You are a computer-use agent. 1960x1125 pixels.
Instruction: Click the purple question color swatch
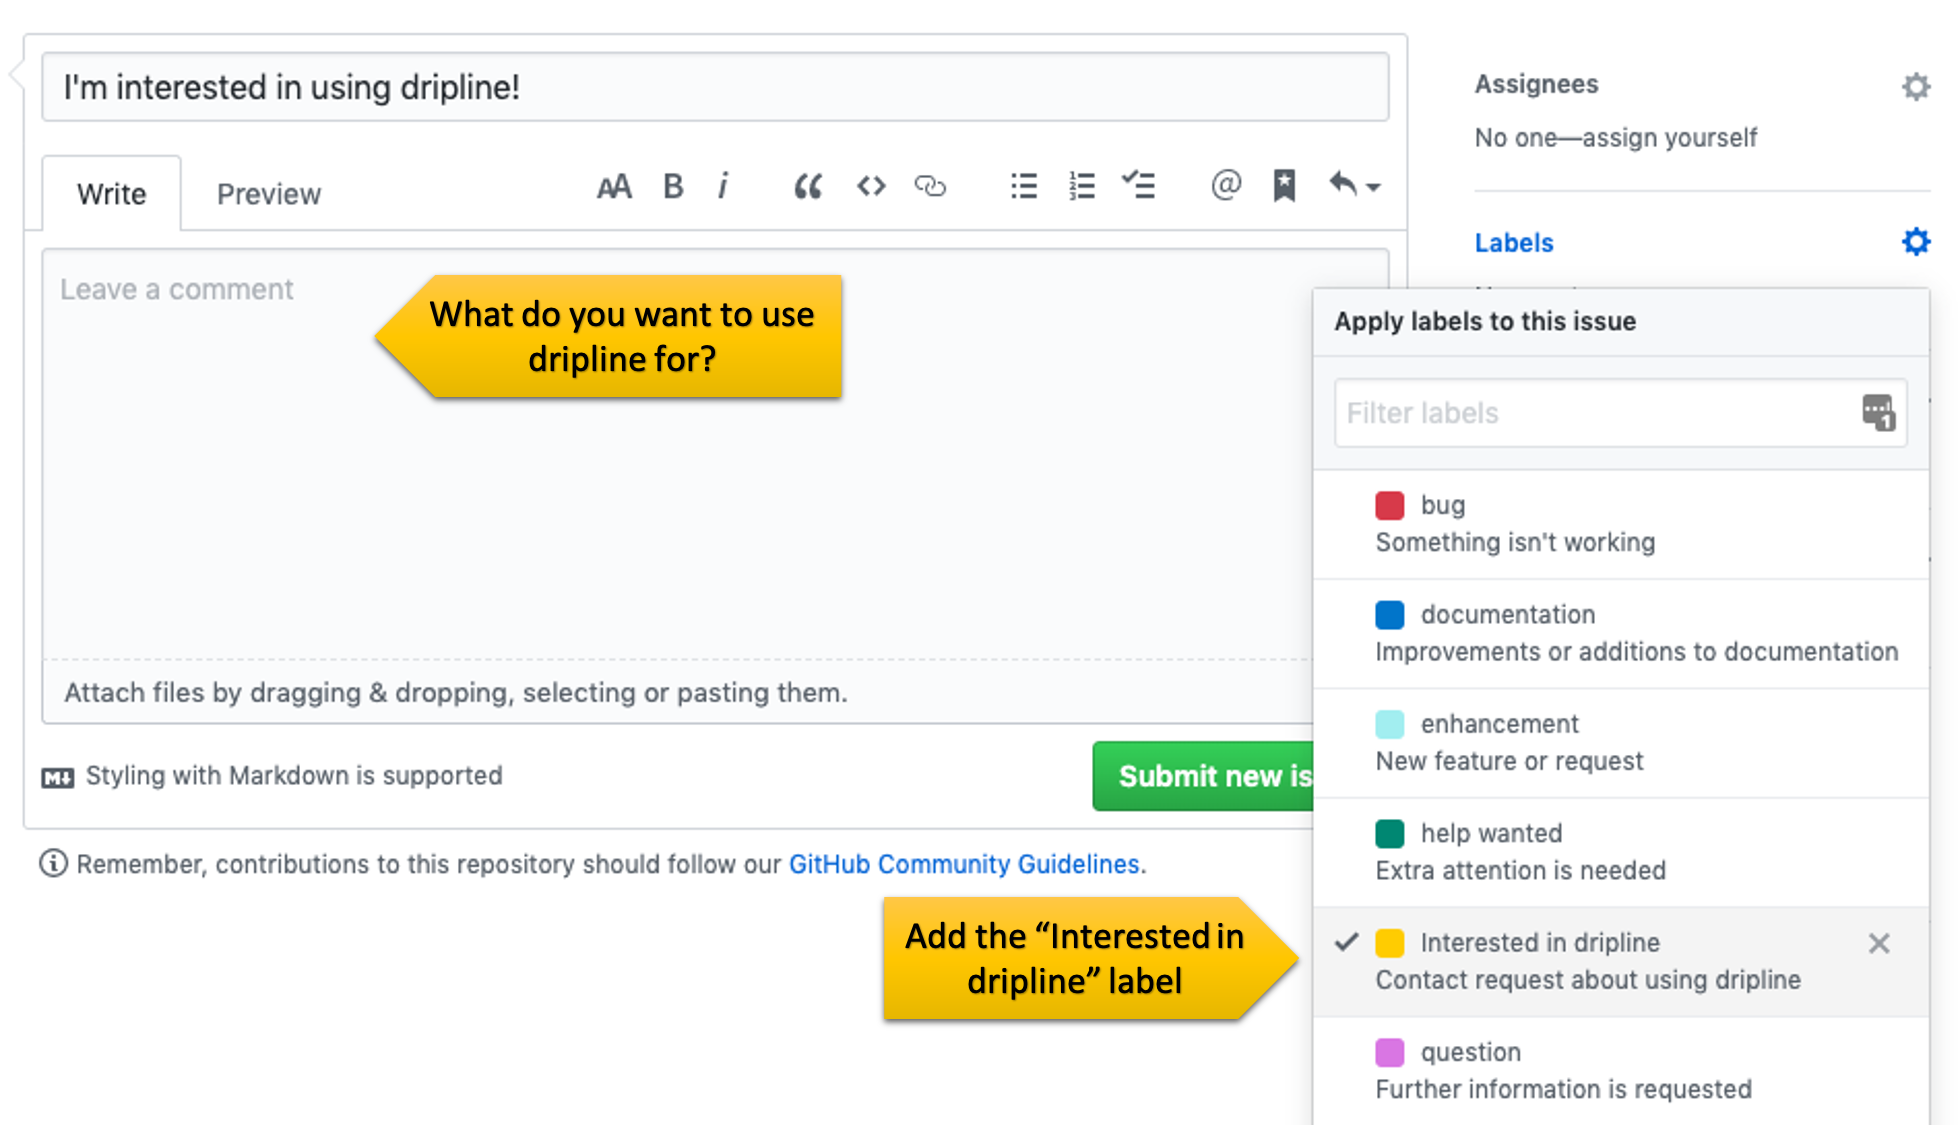tap(1389, 1052)
